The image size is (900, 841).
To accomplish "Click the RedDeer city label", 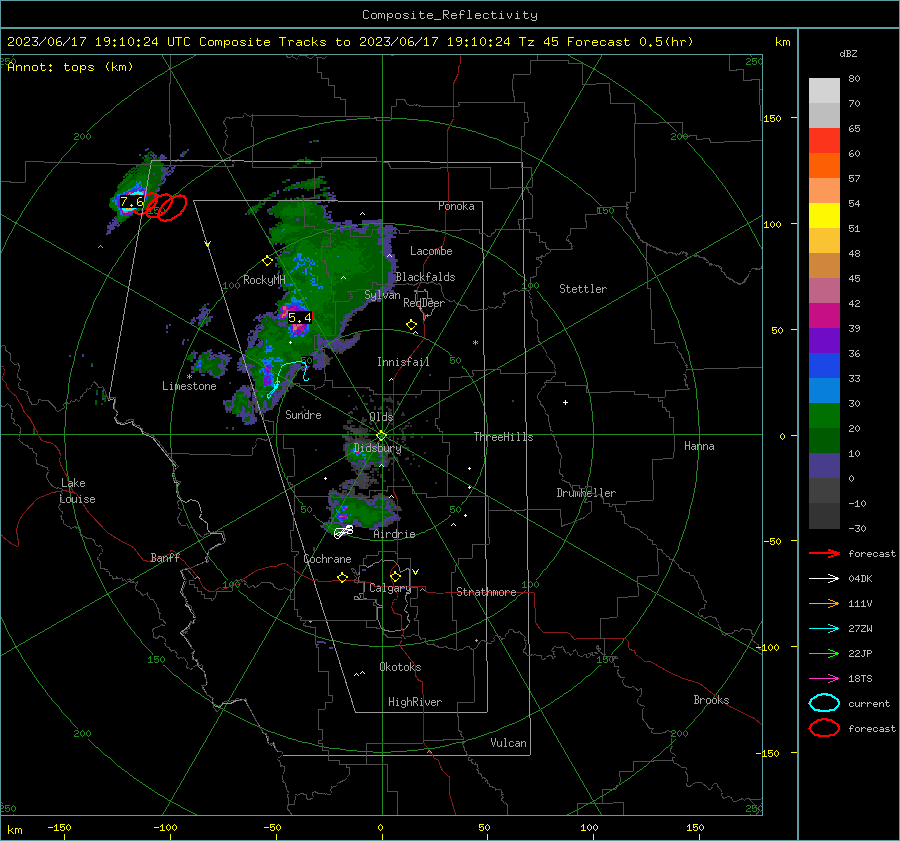I will click(x=424, y=303).
